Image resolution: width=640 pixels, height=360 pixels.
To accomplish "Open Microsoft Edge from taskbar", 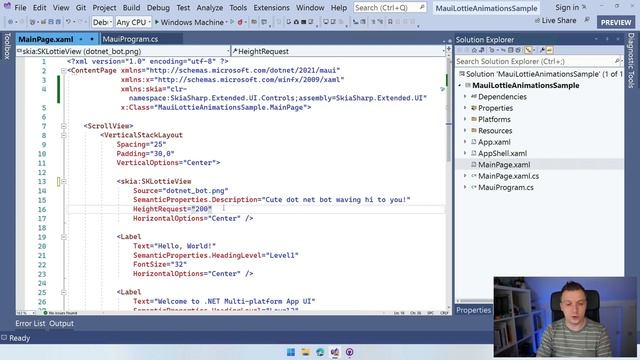I will pyautogui.click(x=320, y=352).
